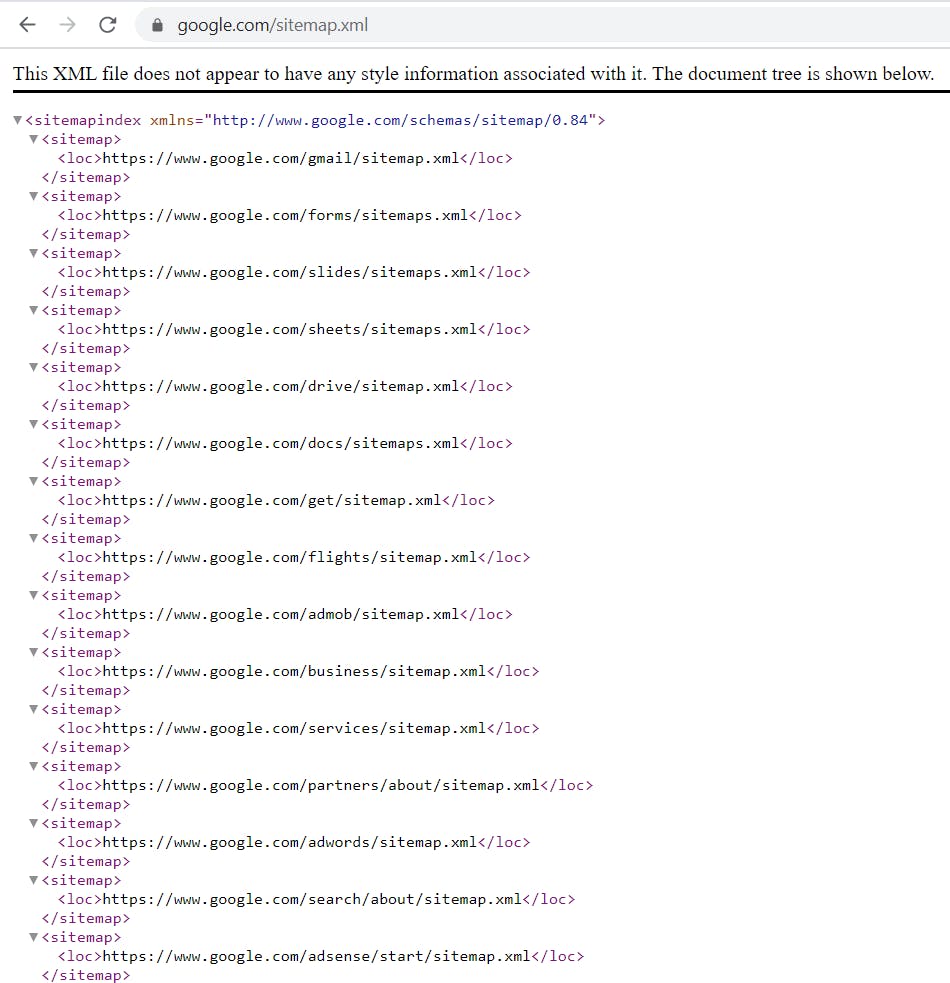Image resolution: width=950 pixels, height=983 pixels.
Task: Click the closing sitemap tag after gmail
Action: point(86,177)
